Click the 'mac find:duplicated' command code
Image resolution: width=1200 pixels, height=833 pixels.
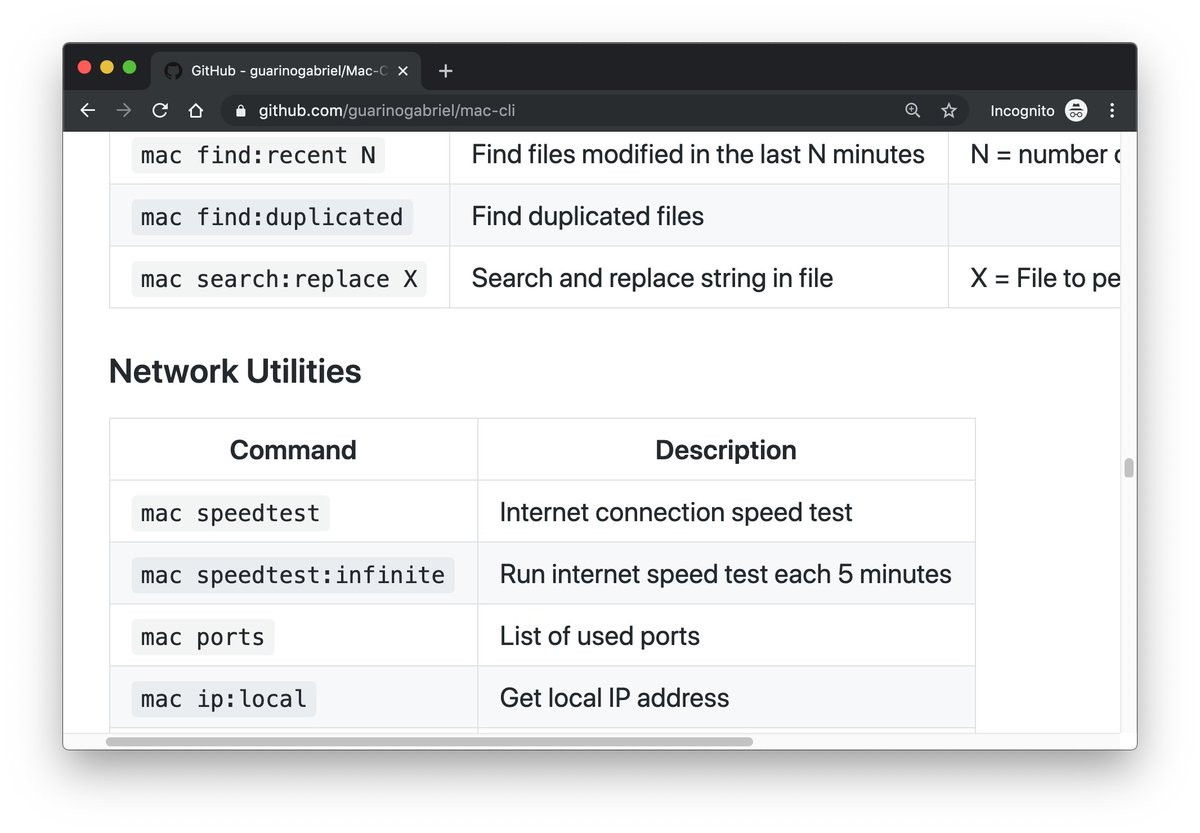pyautogui.click(x=272, y=217)
